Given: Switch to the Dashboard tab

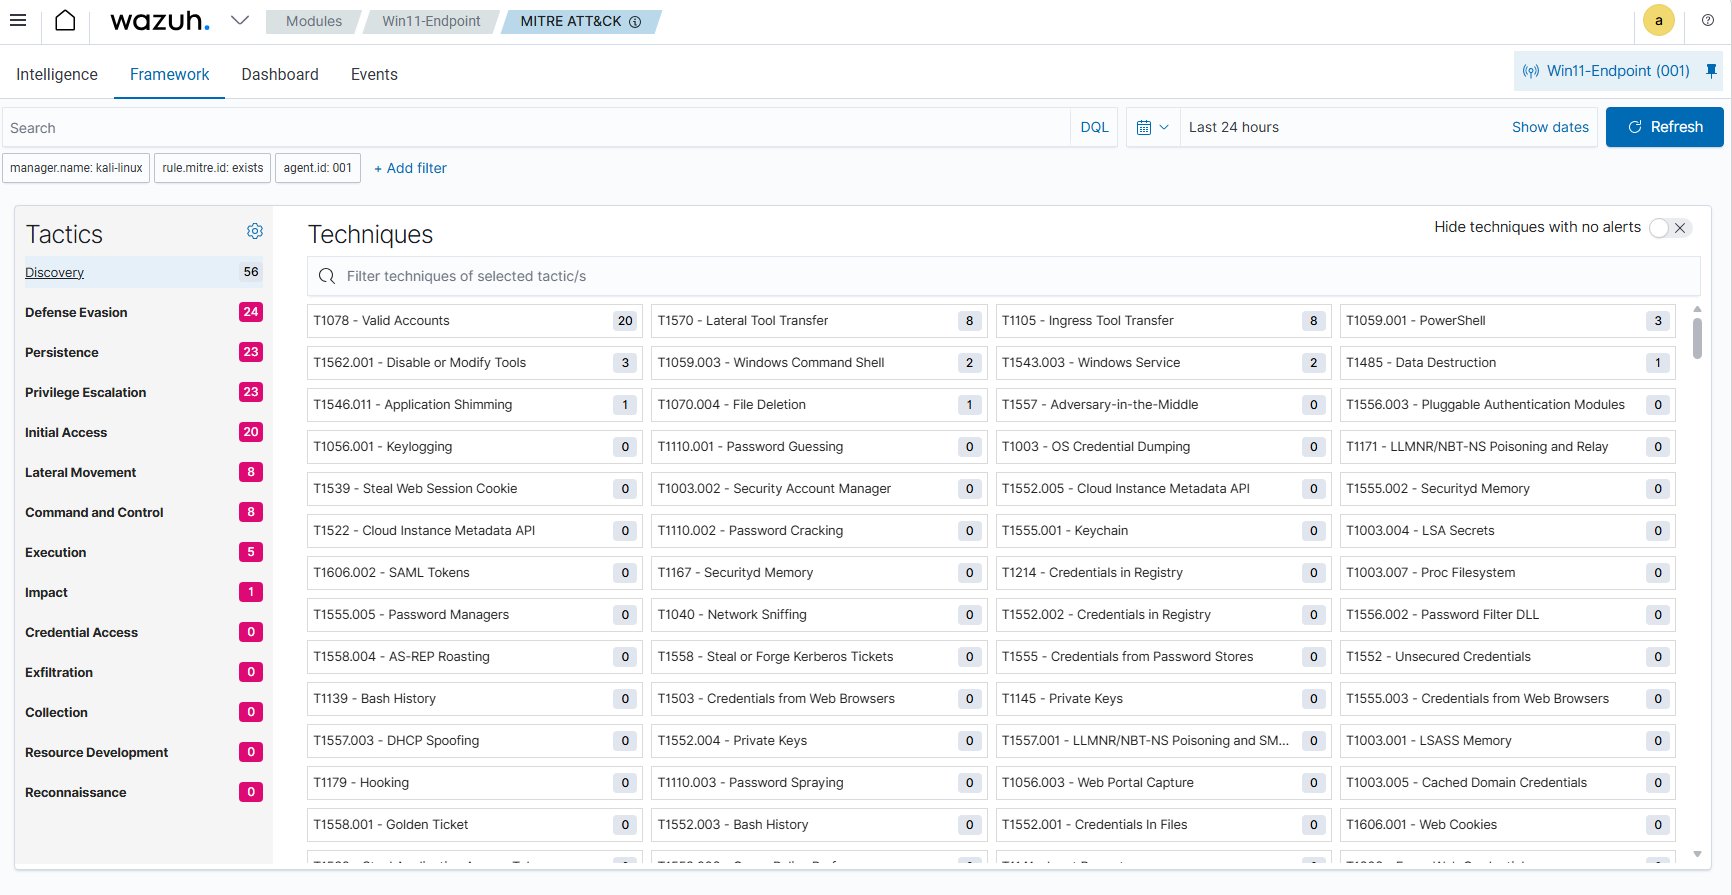Looking at the screenshot, I should (x=280, y=74).
